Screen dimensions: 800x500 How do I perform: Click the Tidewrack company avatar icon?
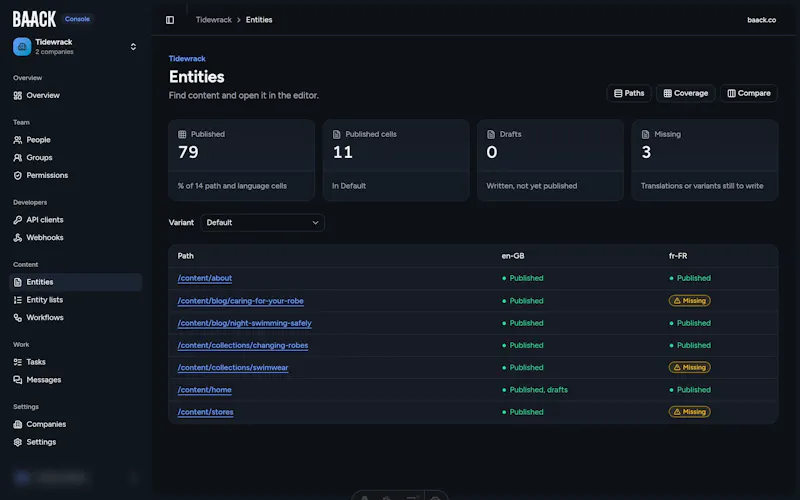(x=22, y=46)
